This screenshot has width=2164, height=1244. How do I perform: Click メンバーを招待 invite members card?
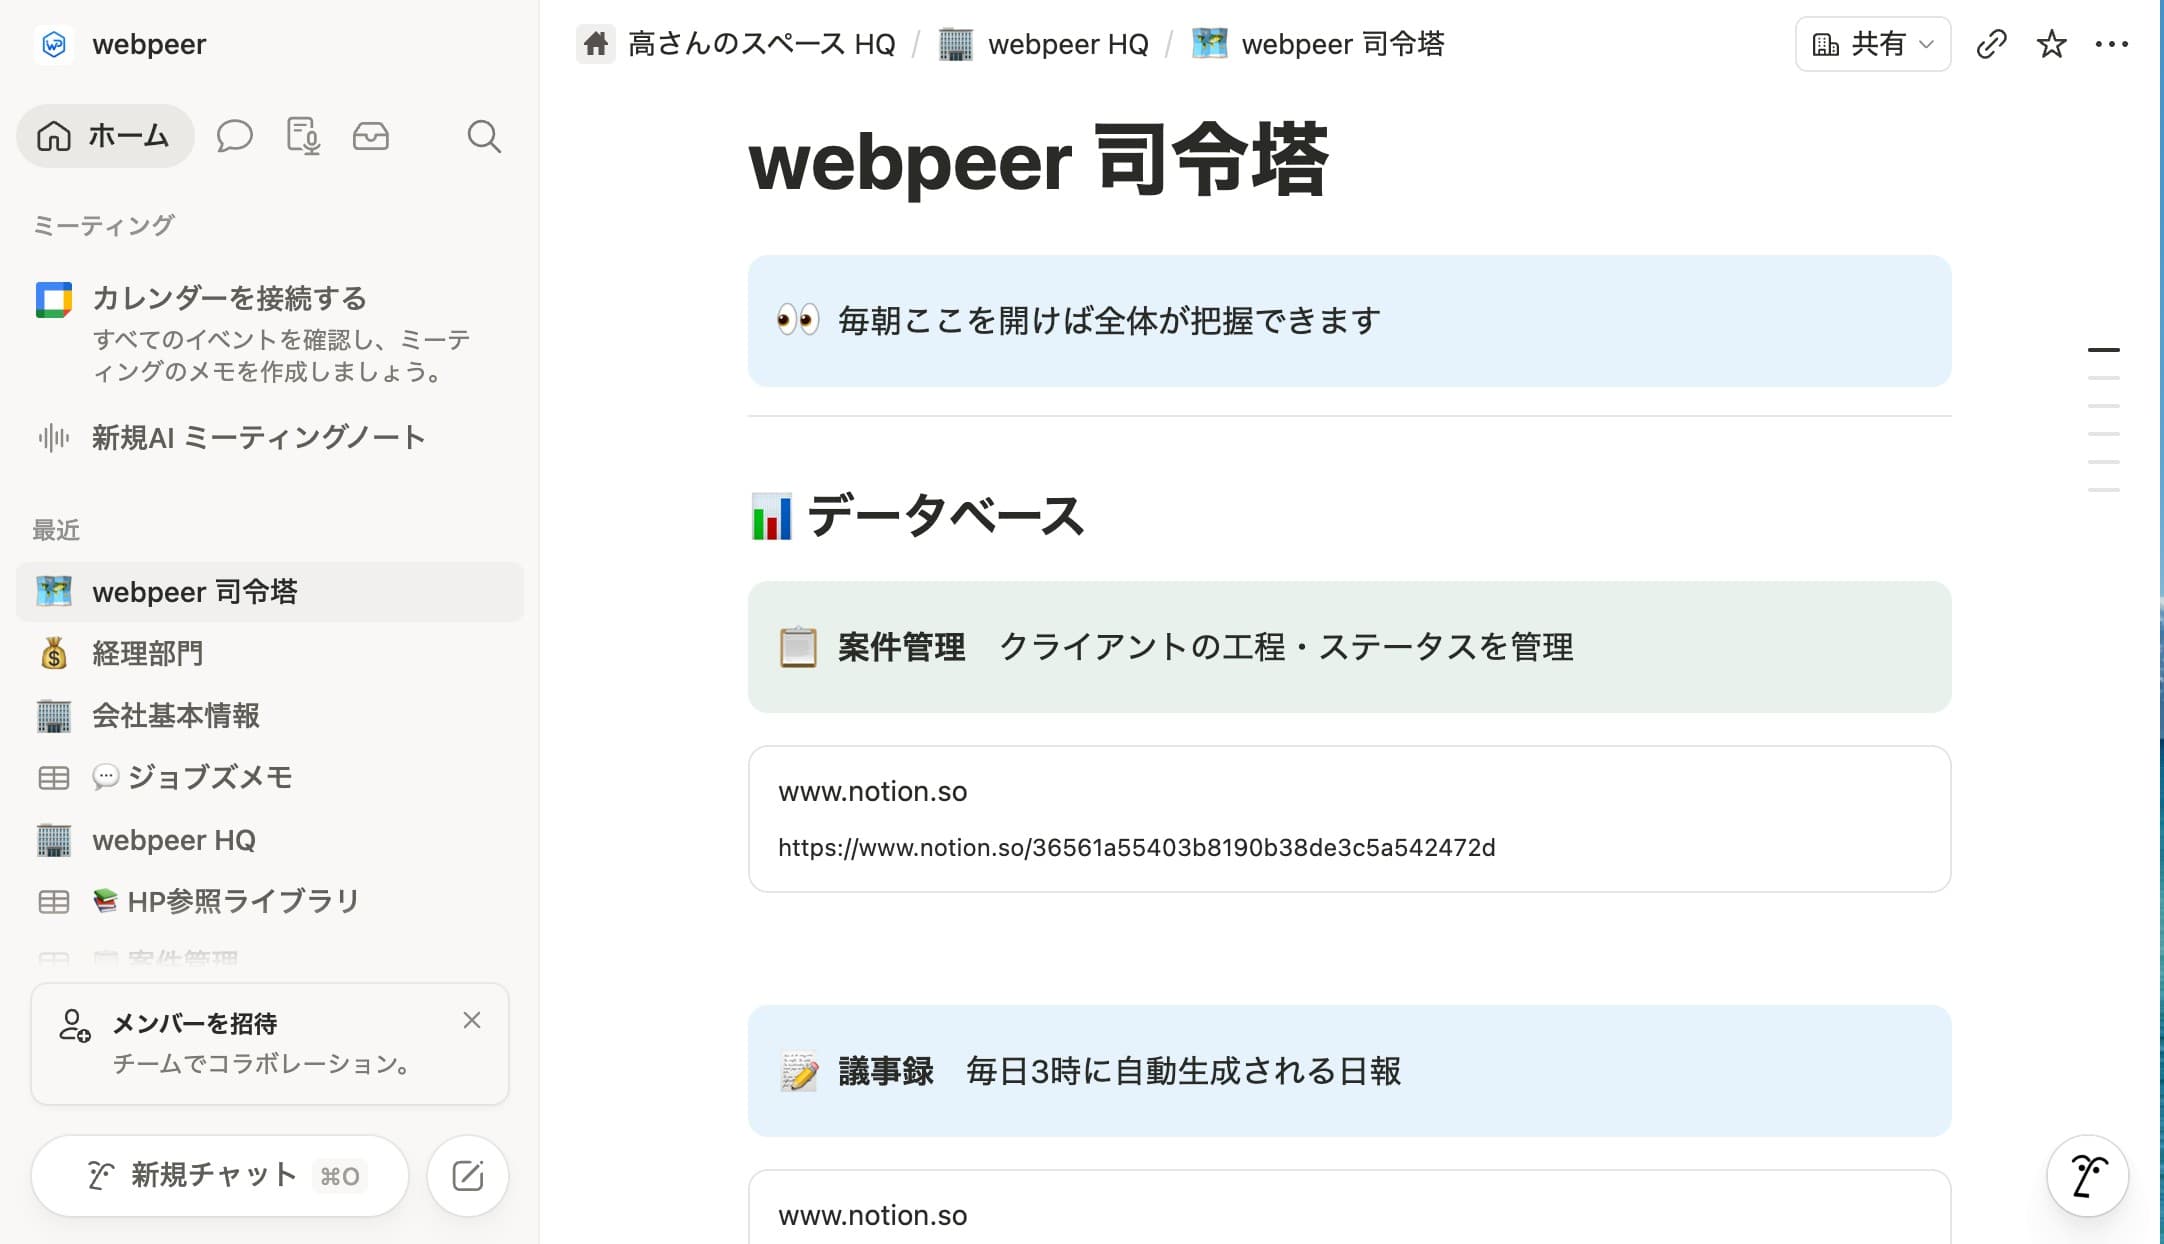click(x=270, y=1043)
